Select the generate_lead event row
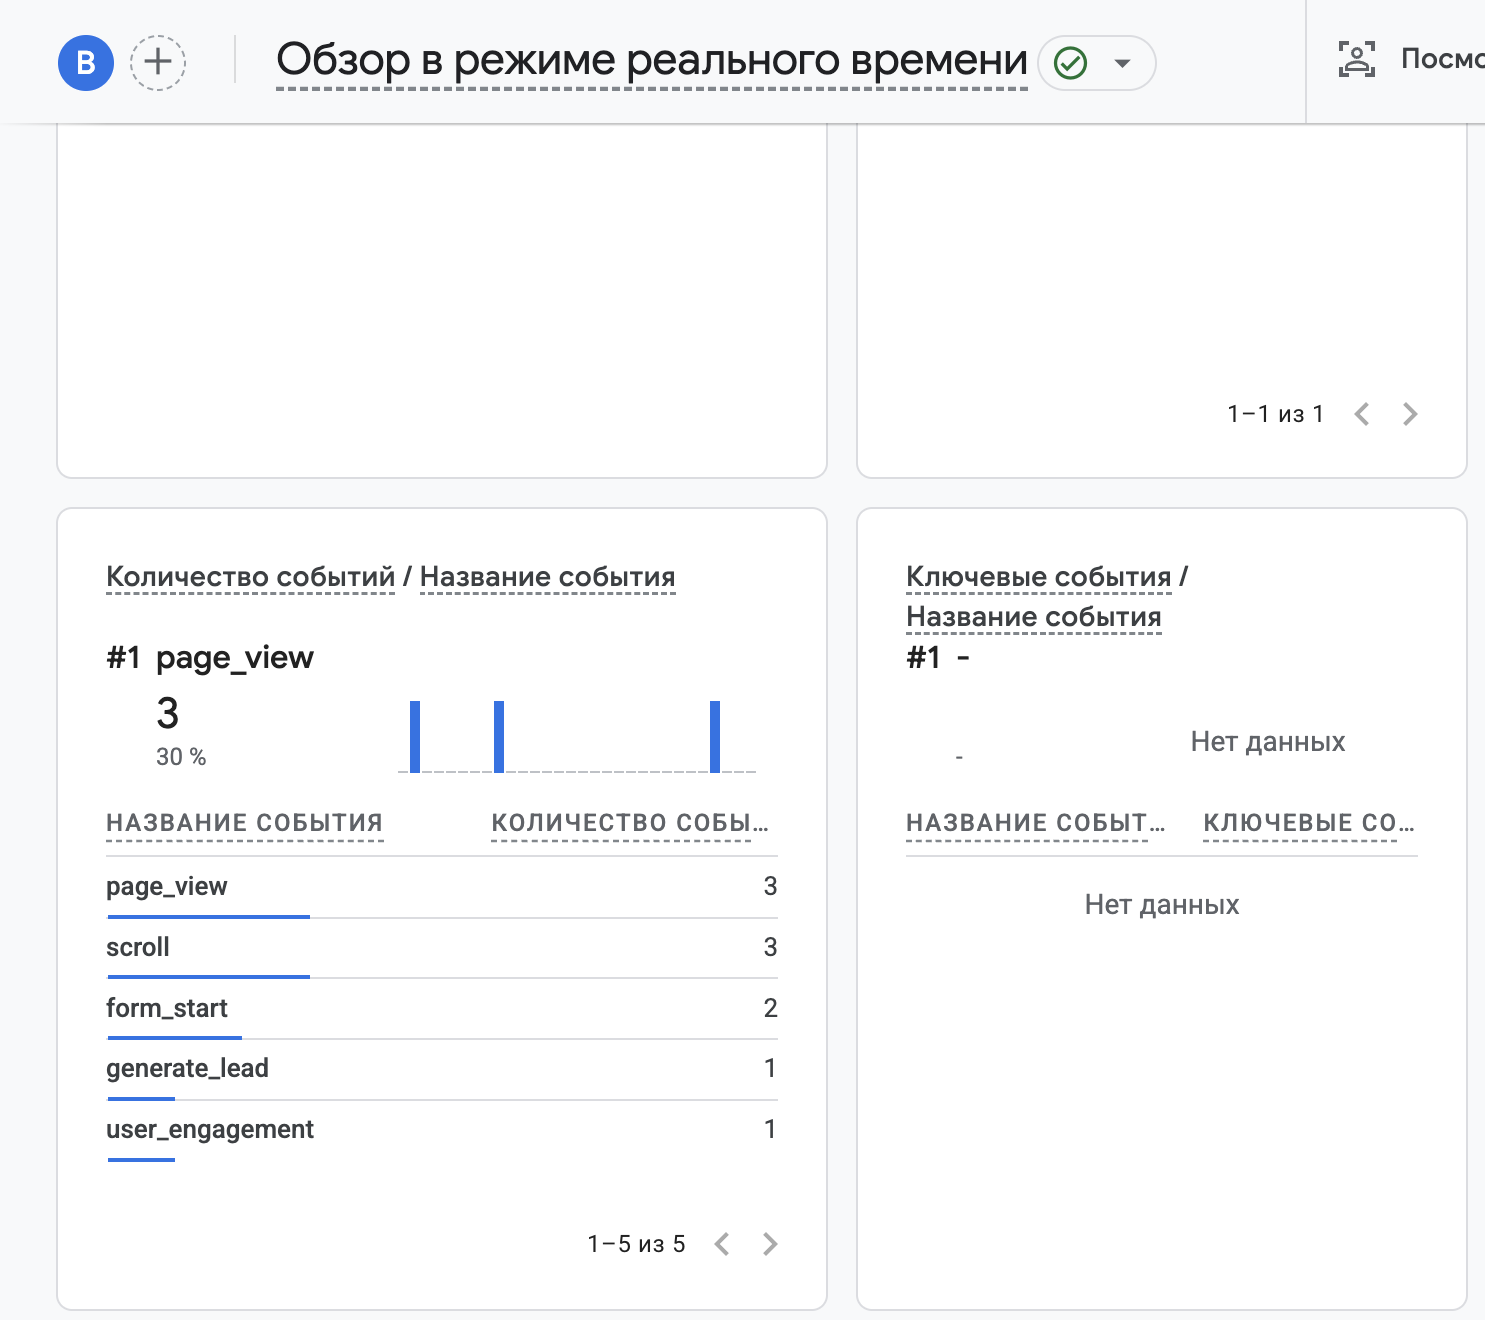This screenshot has height=1320, width=1485. 442,1069
